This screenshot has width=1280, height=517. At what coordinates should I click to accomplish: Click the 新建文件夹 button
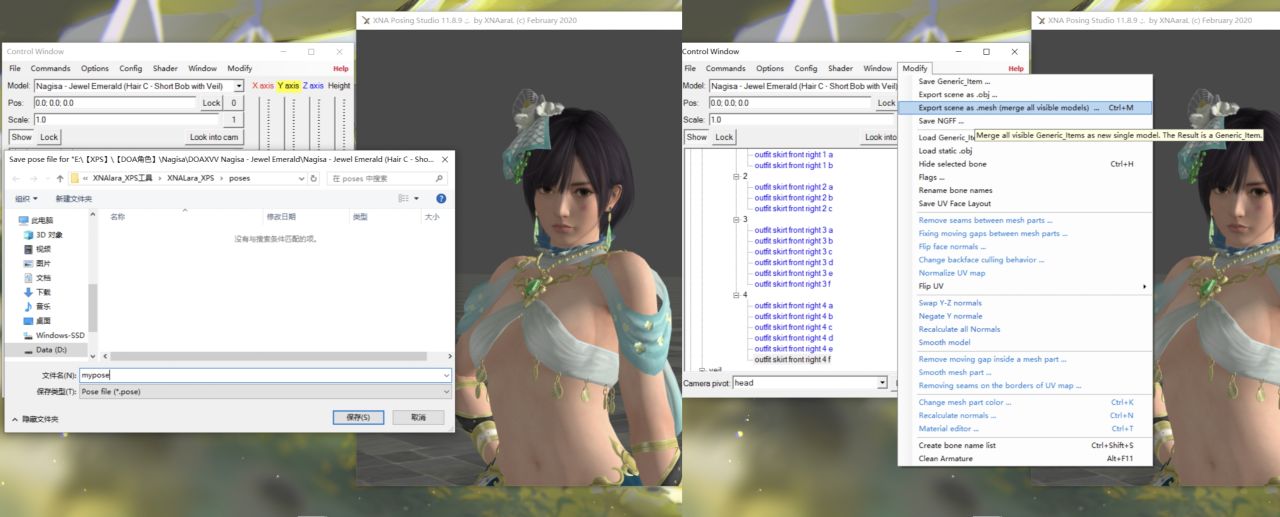click(73, 198)
